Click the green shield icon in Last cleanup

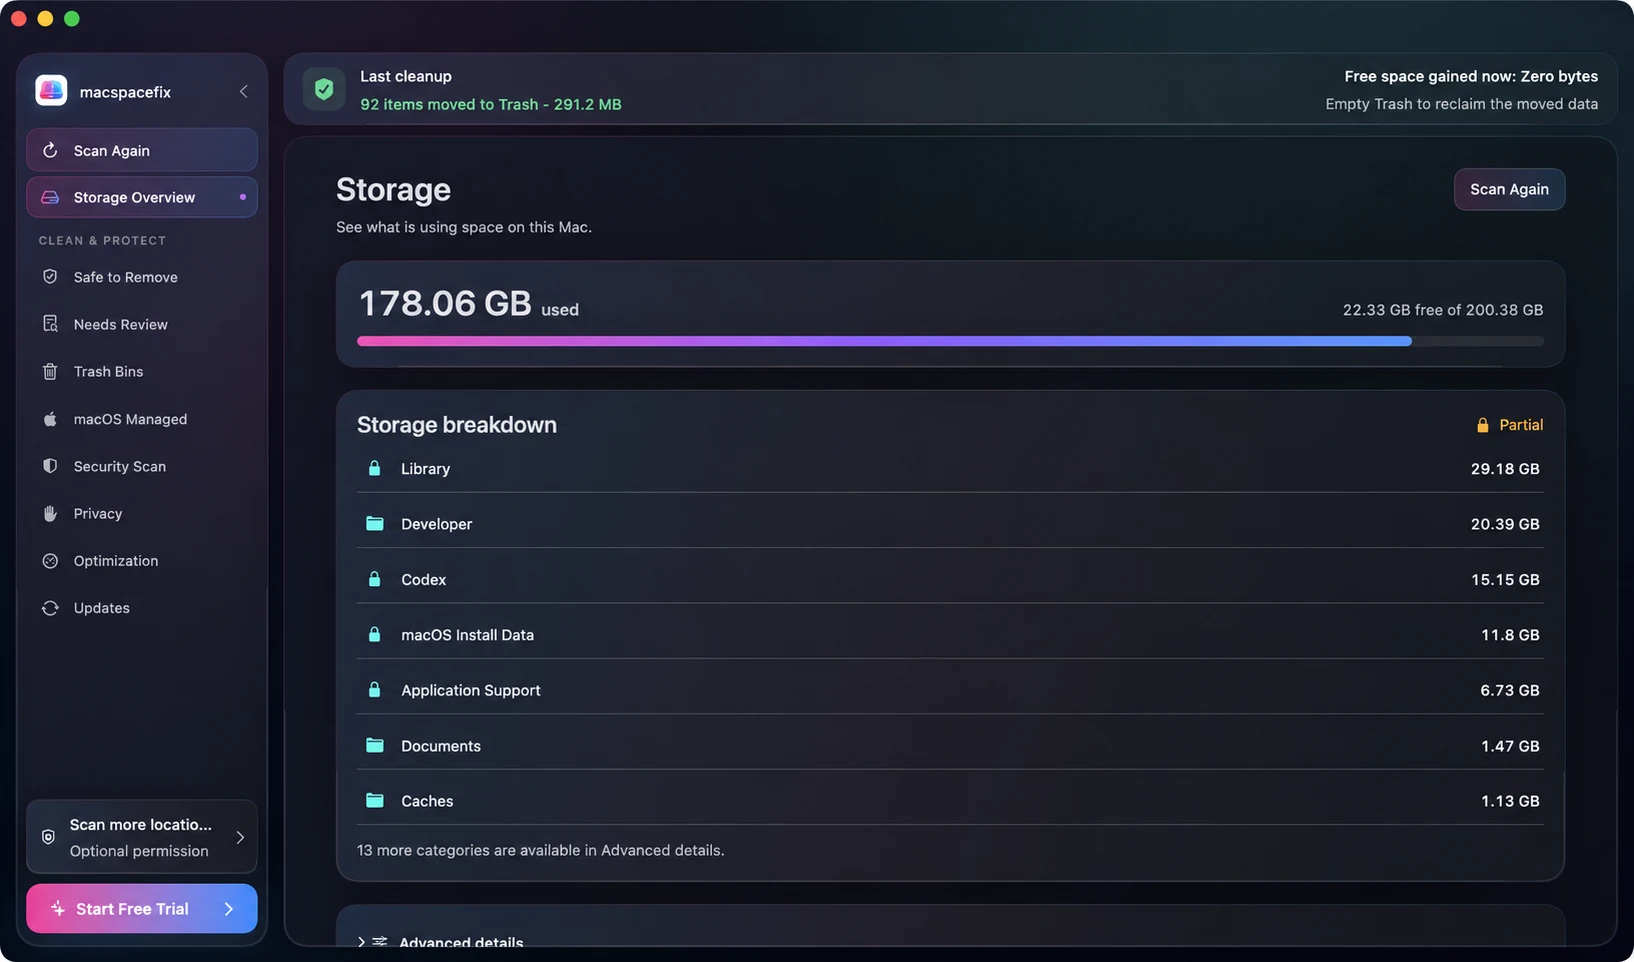click(x=324, y=89)
